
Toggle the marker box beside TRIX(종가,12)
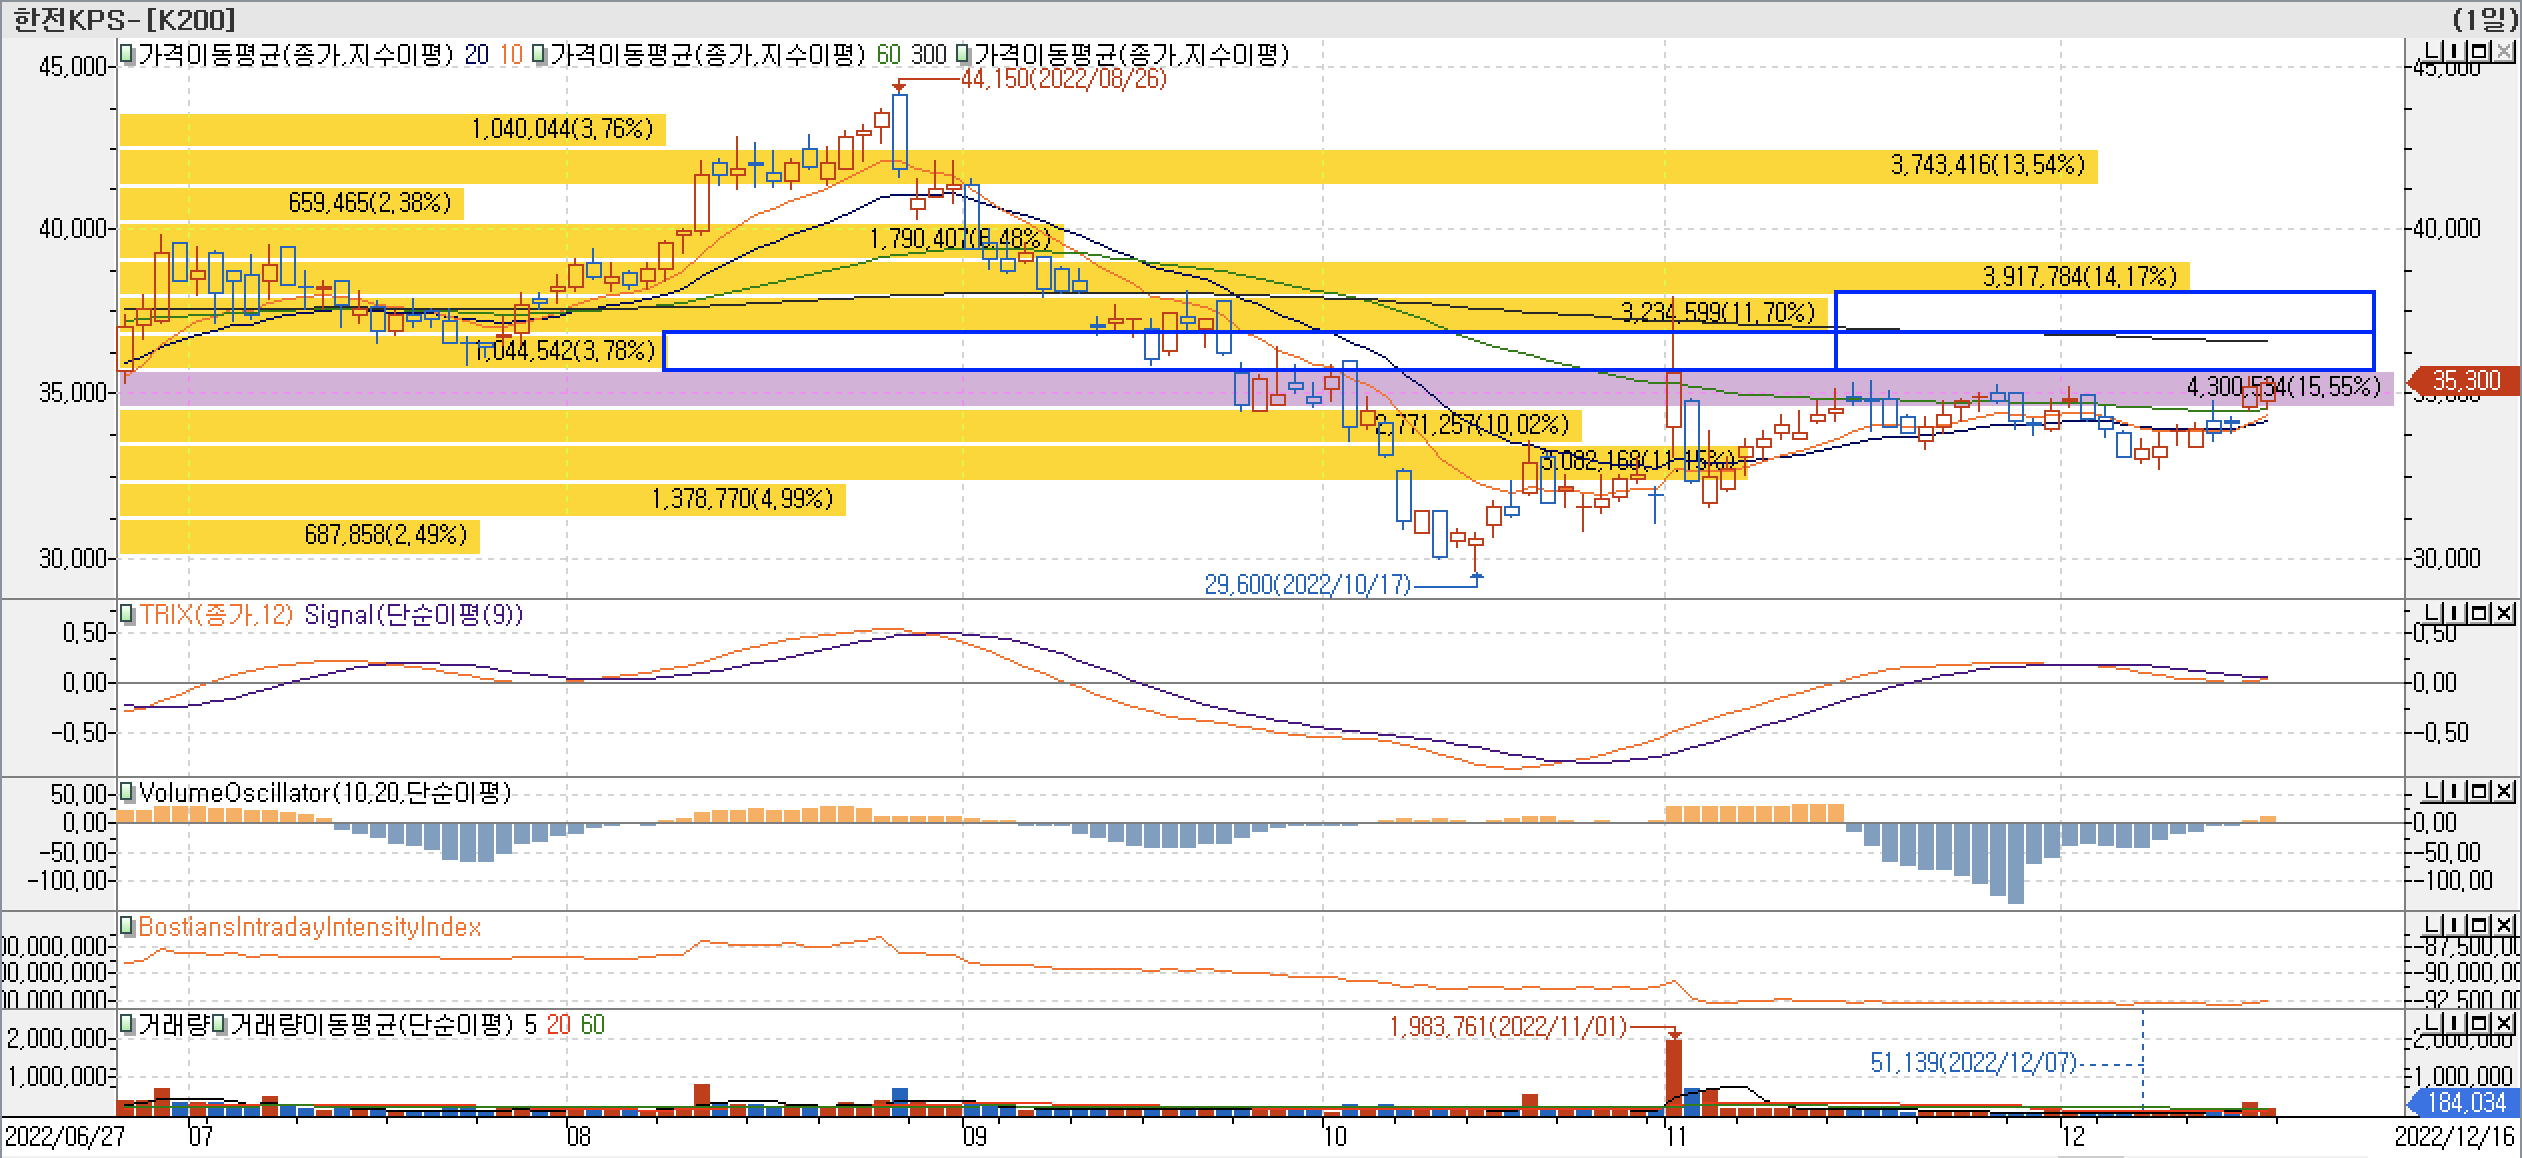point(127,614)
